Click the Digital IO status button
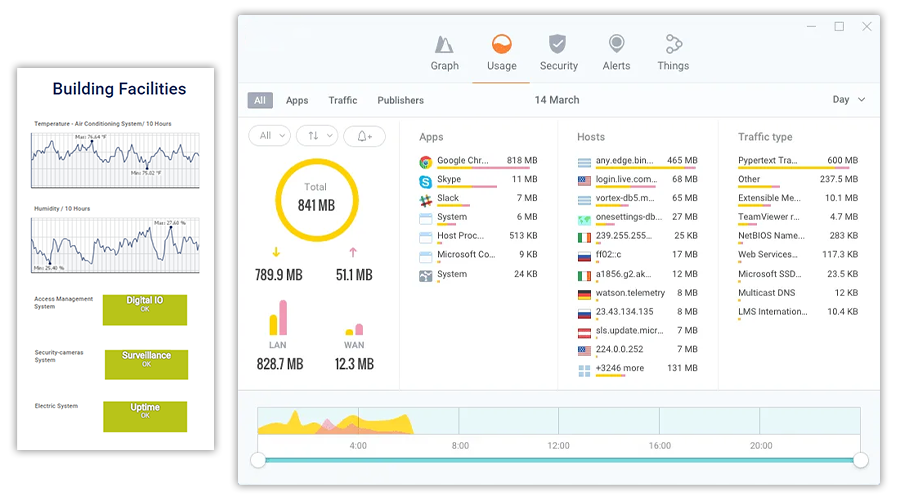 click(145, 310)
